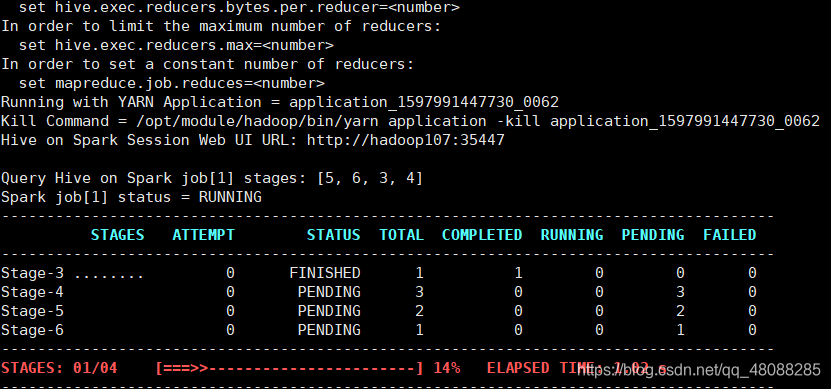Select the Stage-6 row label
The image size is (831, 389).
[x=32, y=330]
